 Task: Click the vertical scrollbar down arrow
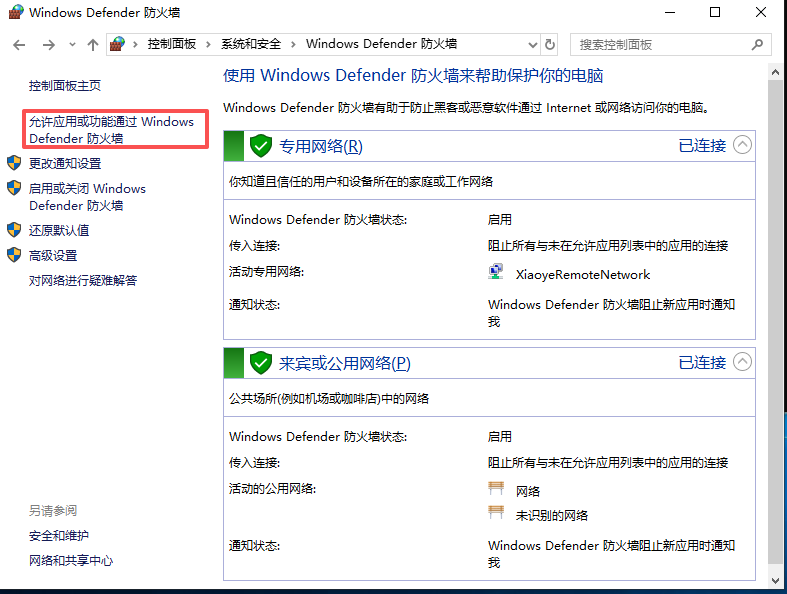pyautogui.click(x=776, y=579)
